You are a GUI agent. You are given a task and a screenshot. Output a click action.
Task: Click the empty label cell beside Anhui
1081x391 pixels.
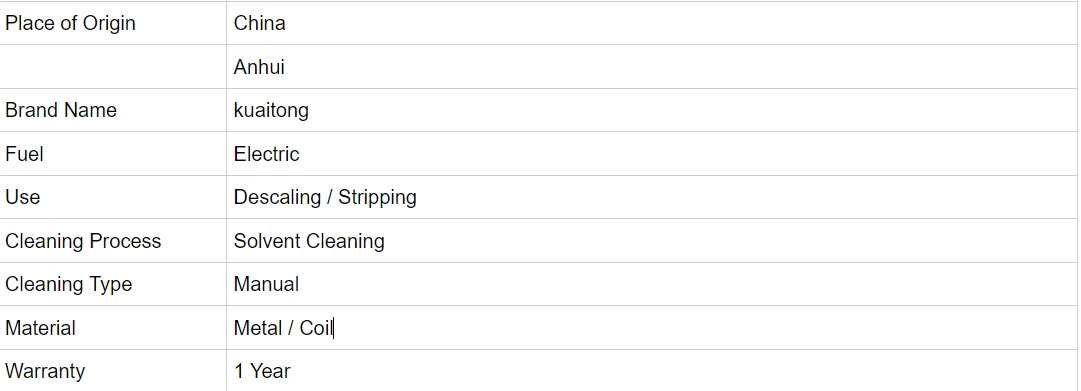[x=113, y=67]
